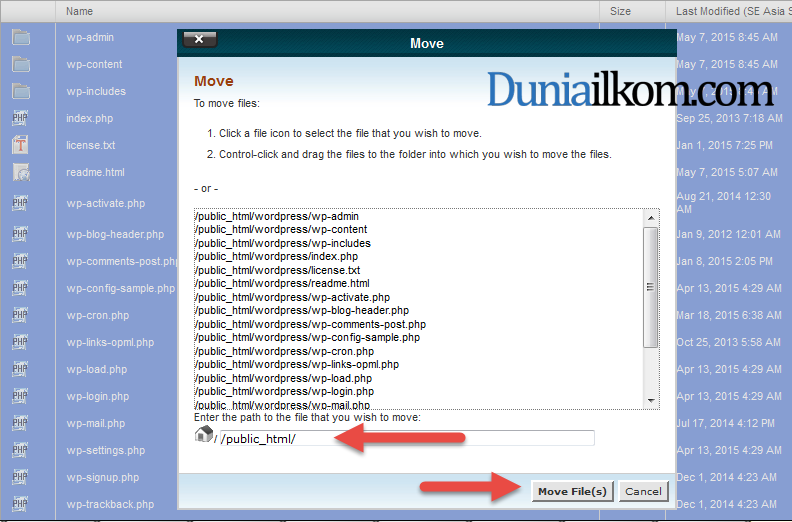Click /public_html/wordpress/wp-admin in the dialog list
Viewport: 792px width, 522px height.
pos(277,216)
